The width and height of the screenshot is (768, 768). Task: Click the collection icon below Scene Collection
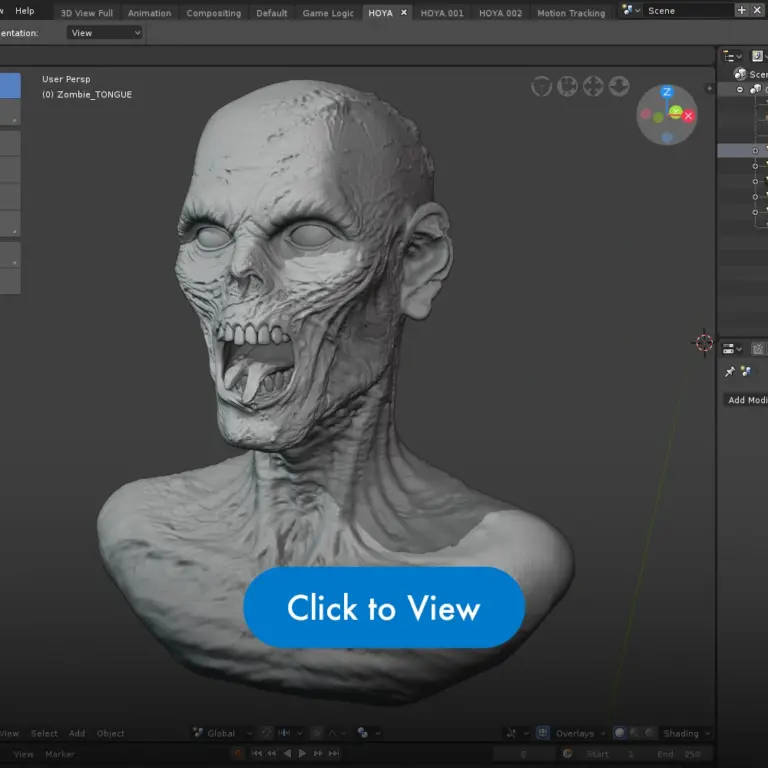[x=756, y=89]
